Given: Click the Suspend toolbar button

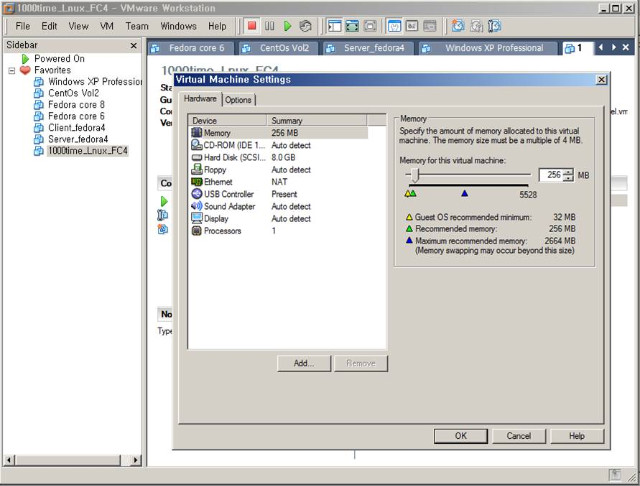Looking at the screenshot, I should pos(269,26).
